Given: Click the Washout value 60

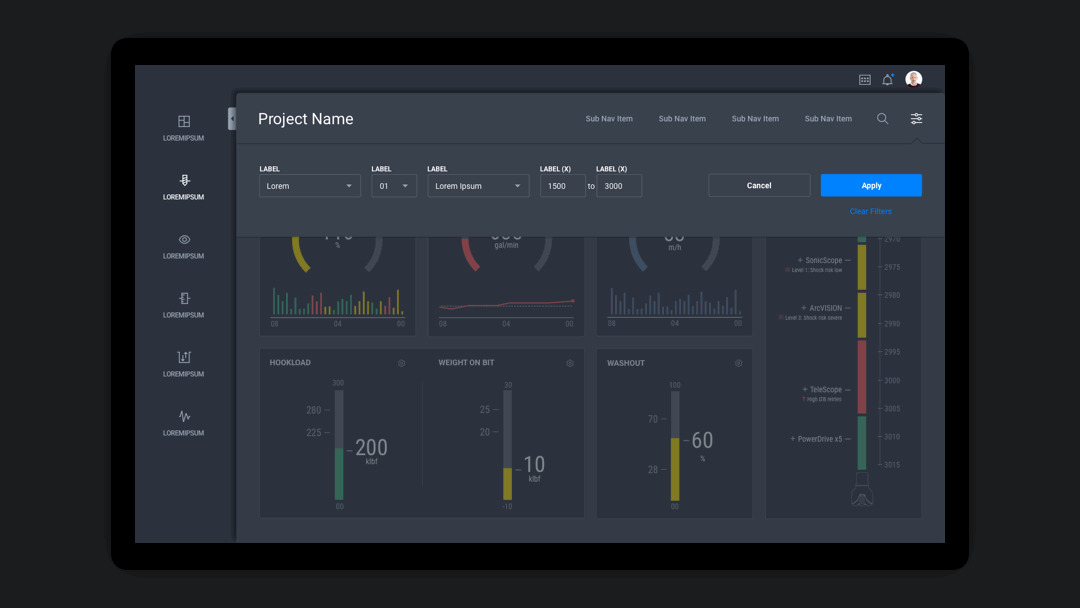Looking at the screenshot, I should pos(703,441).
